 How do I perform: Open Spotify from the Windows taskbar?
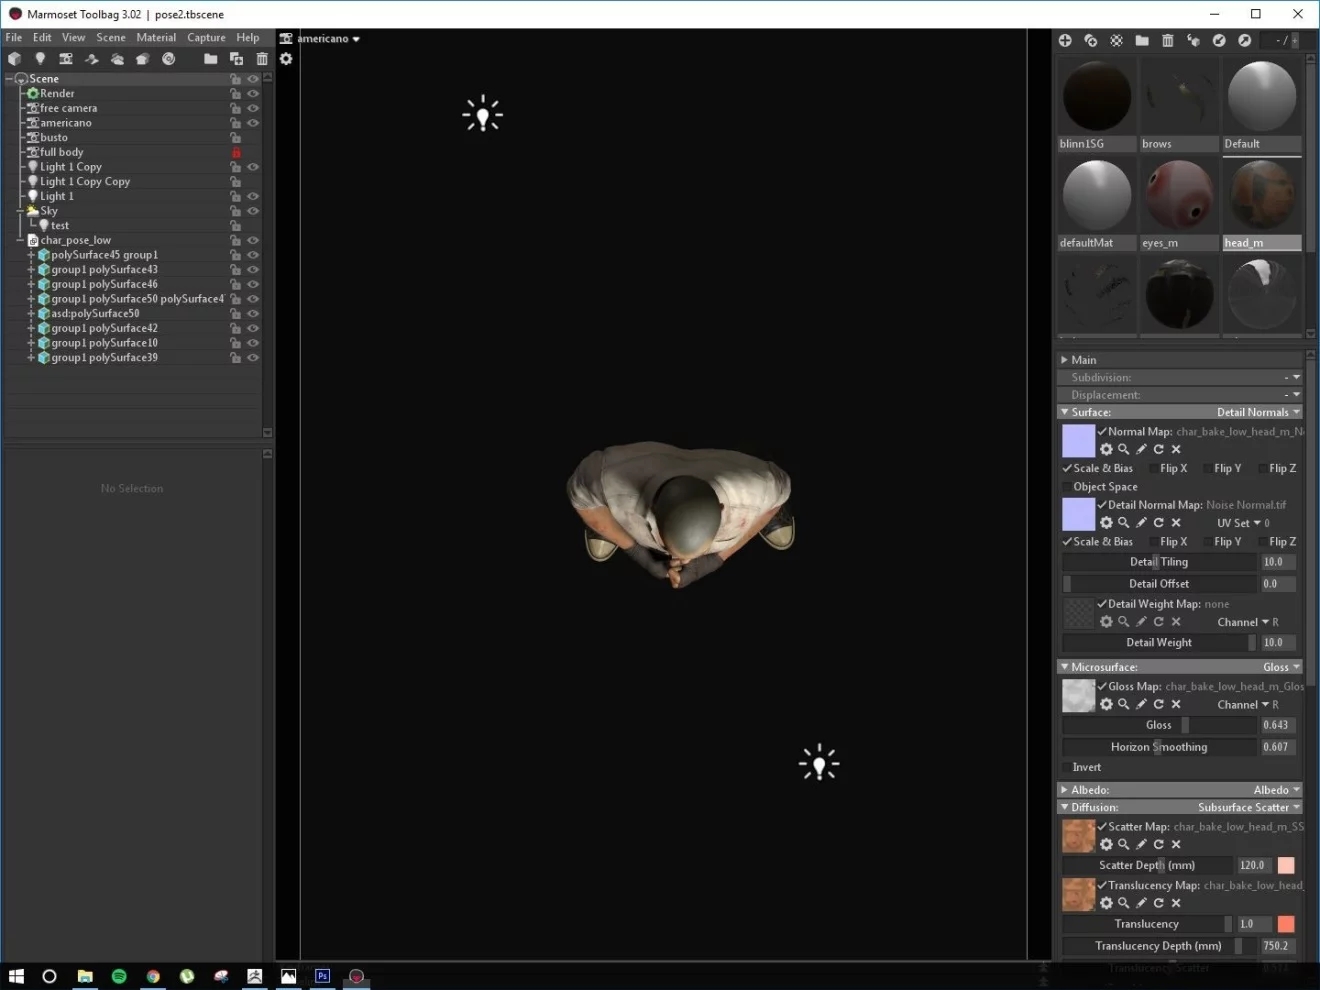point(119,976)
